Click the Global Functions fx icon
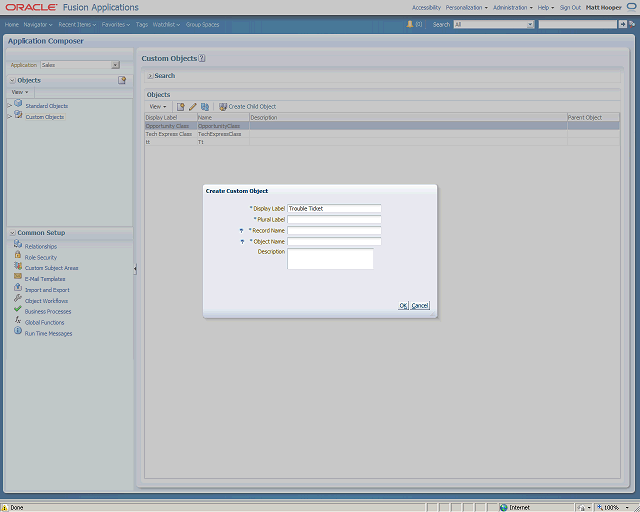The height and width of the screenshot is (512, 640). coord(18,320)
